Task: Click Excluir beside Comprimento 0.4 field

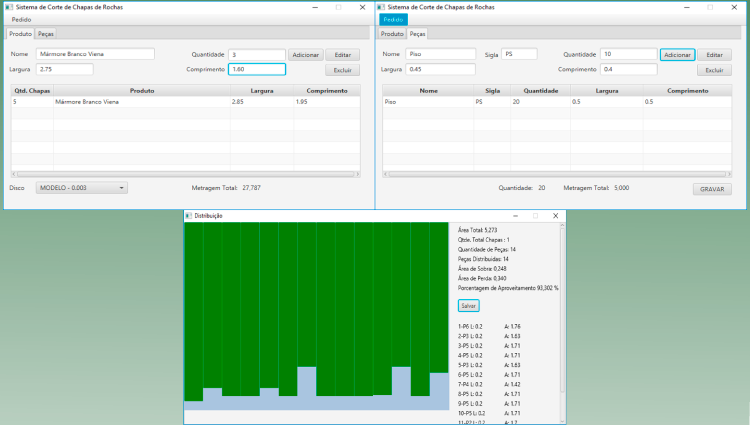Action: point(714,70)
